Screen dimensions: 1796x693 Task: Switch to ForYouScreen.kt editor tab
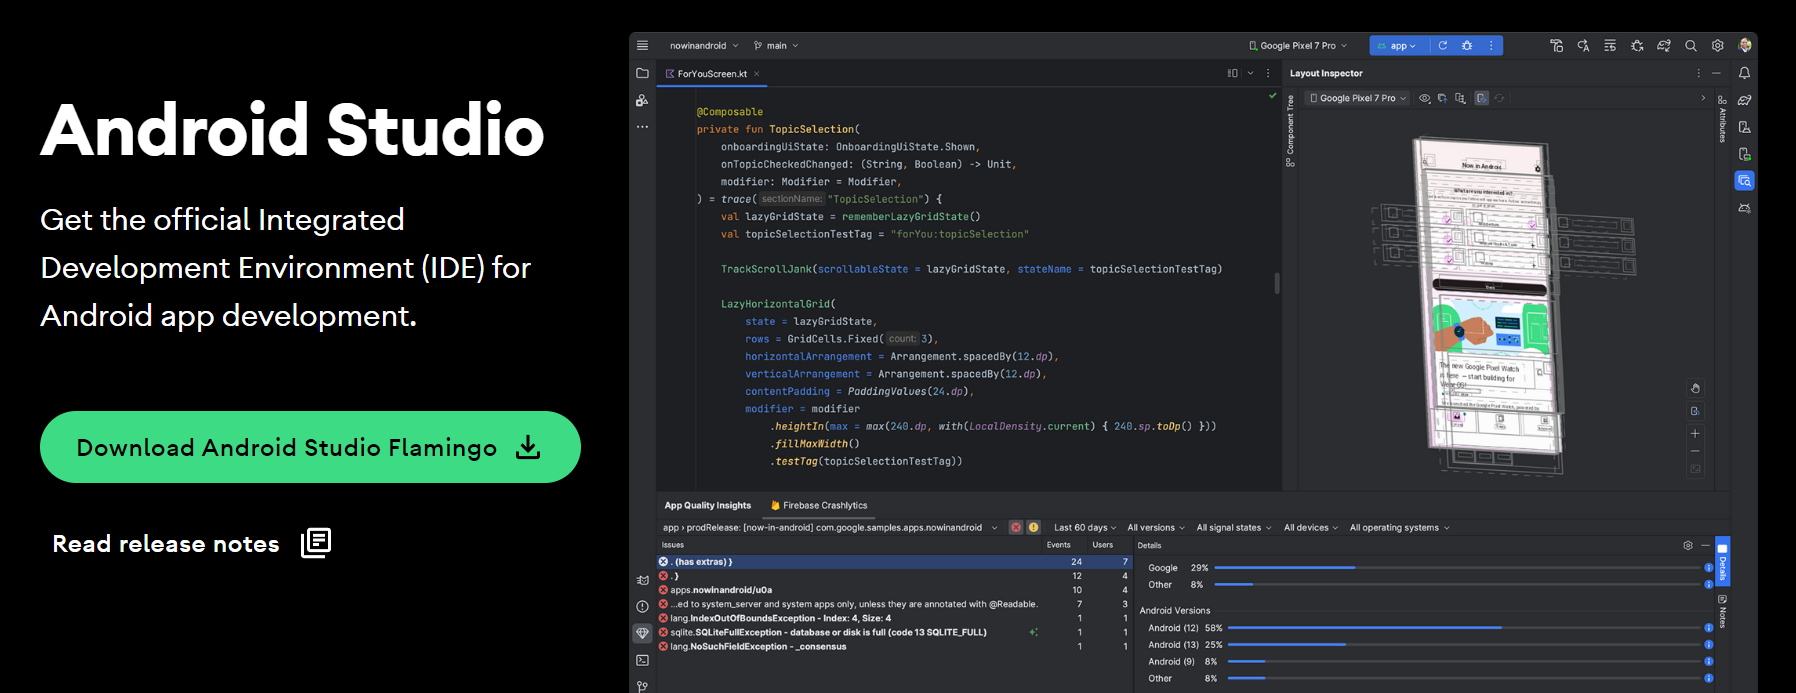pos(712,73)
